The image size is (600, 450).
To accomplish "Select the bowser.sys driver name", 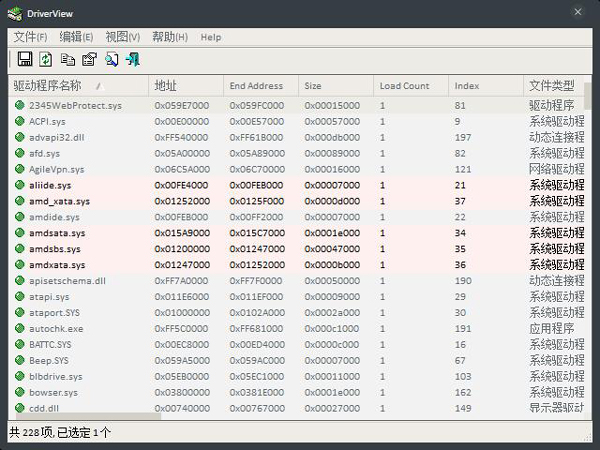I will 53,392.
